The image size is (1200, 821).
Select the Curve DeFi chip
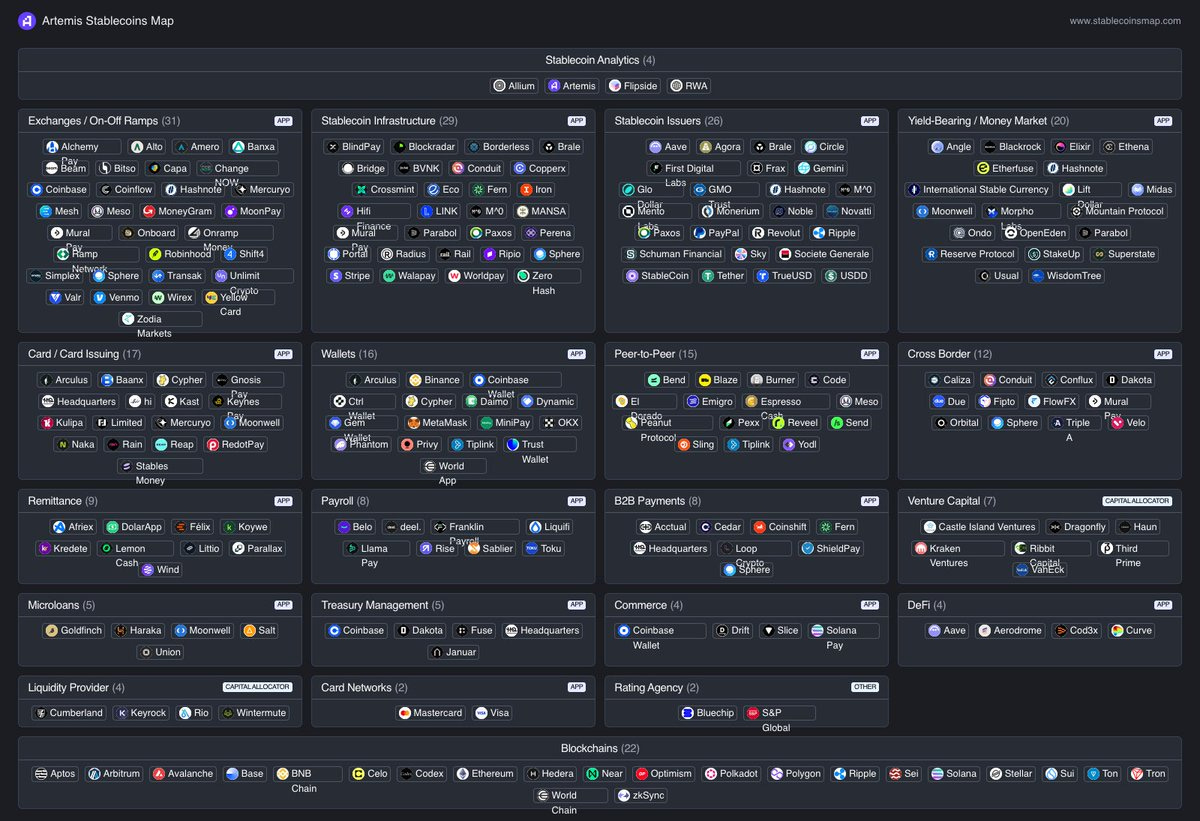click(x=1132, y=631)
